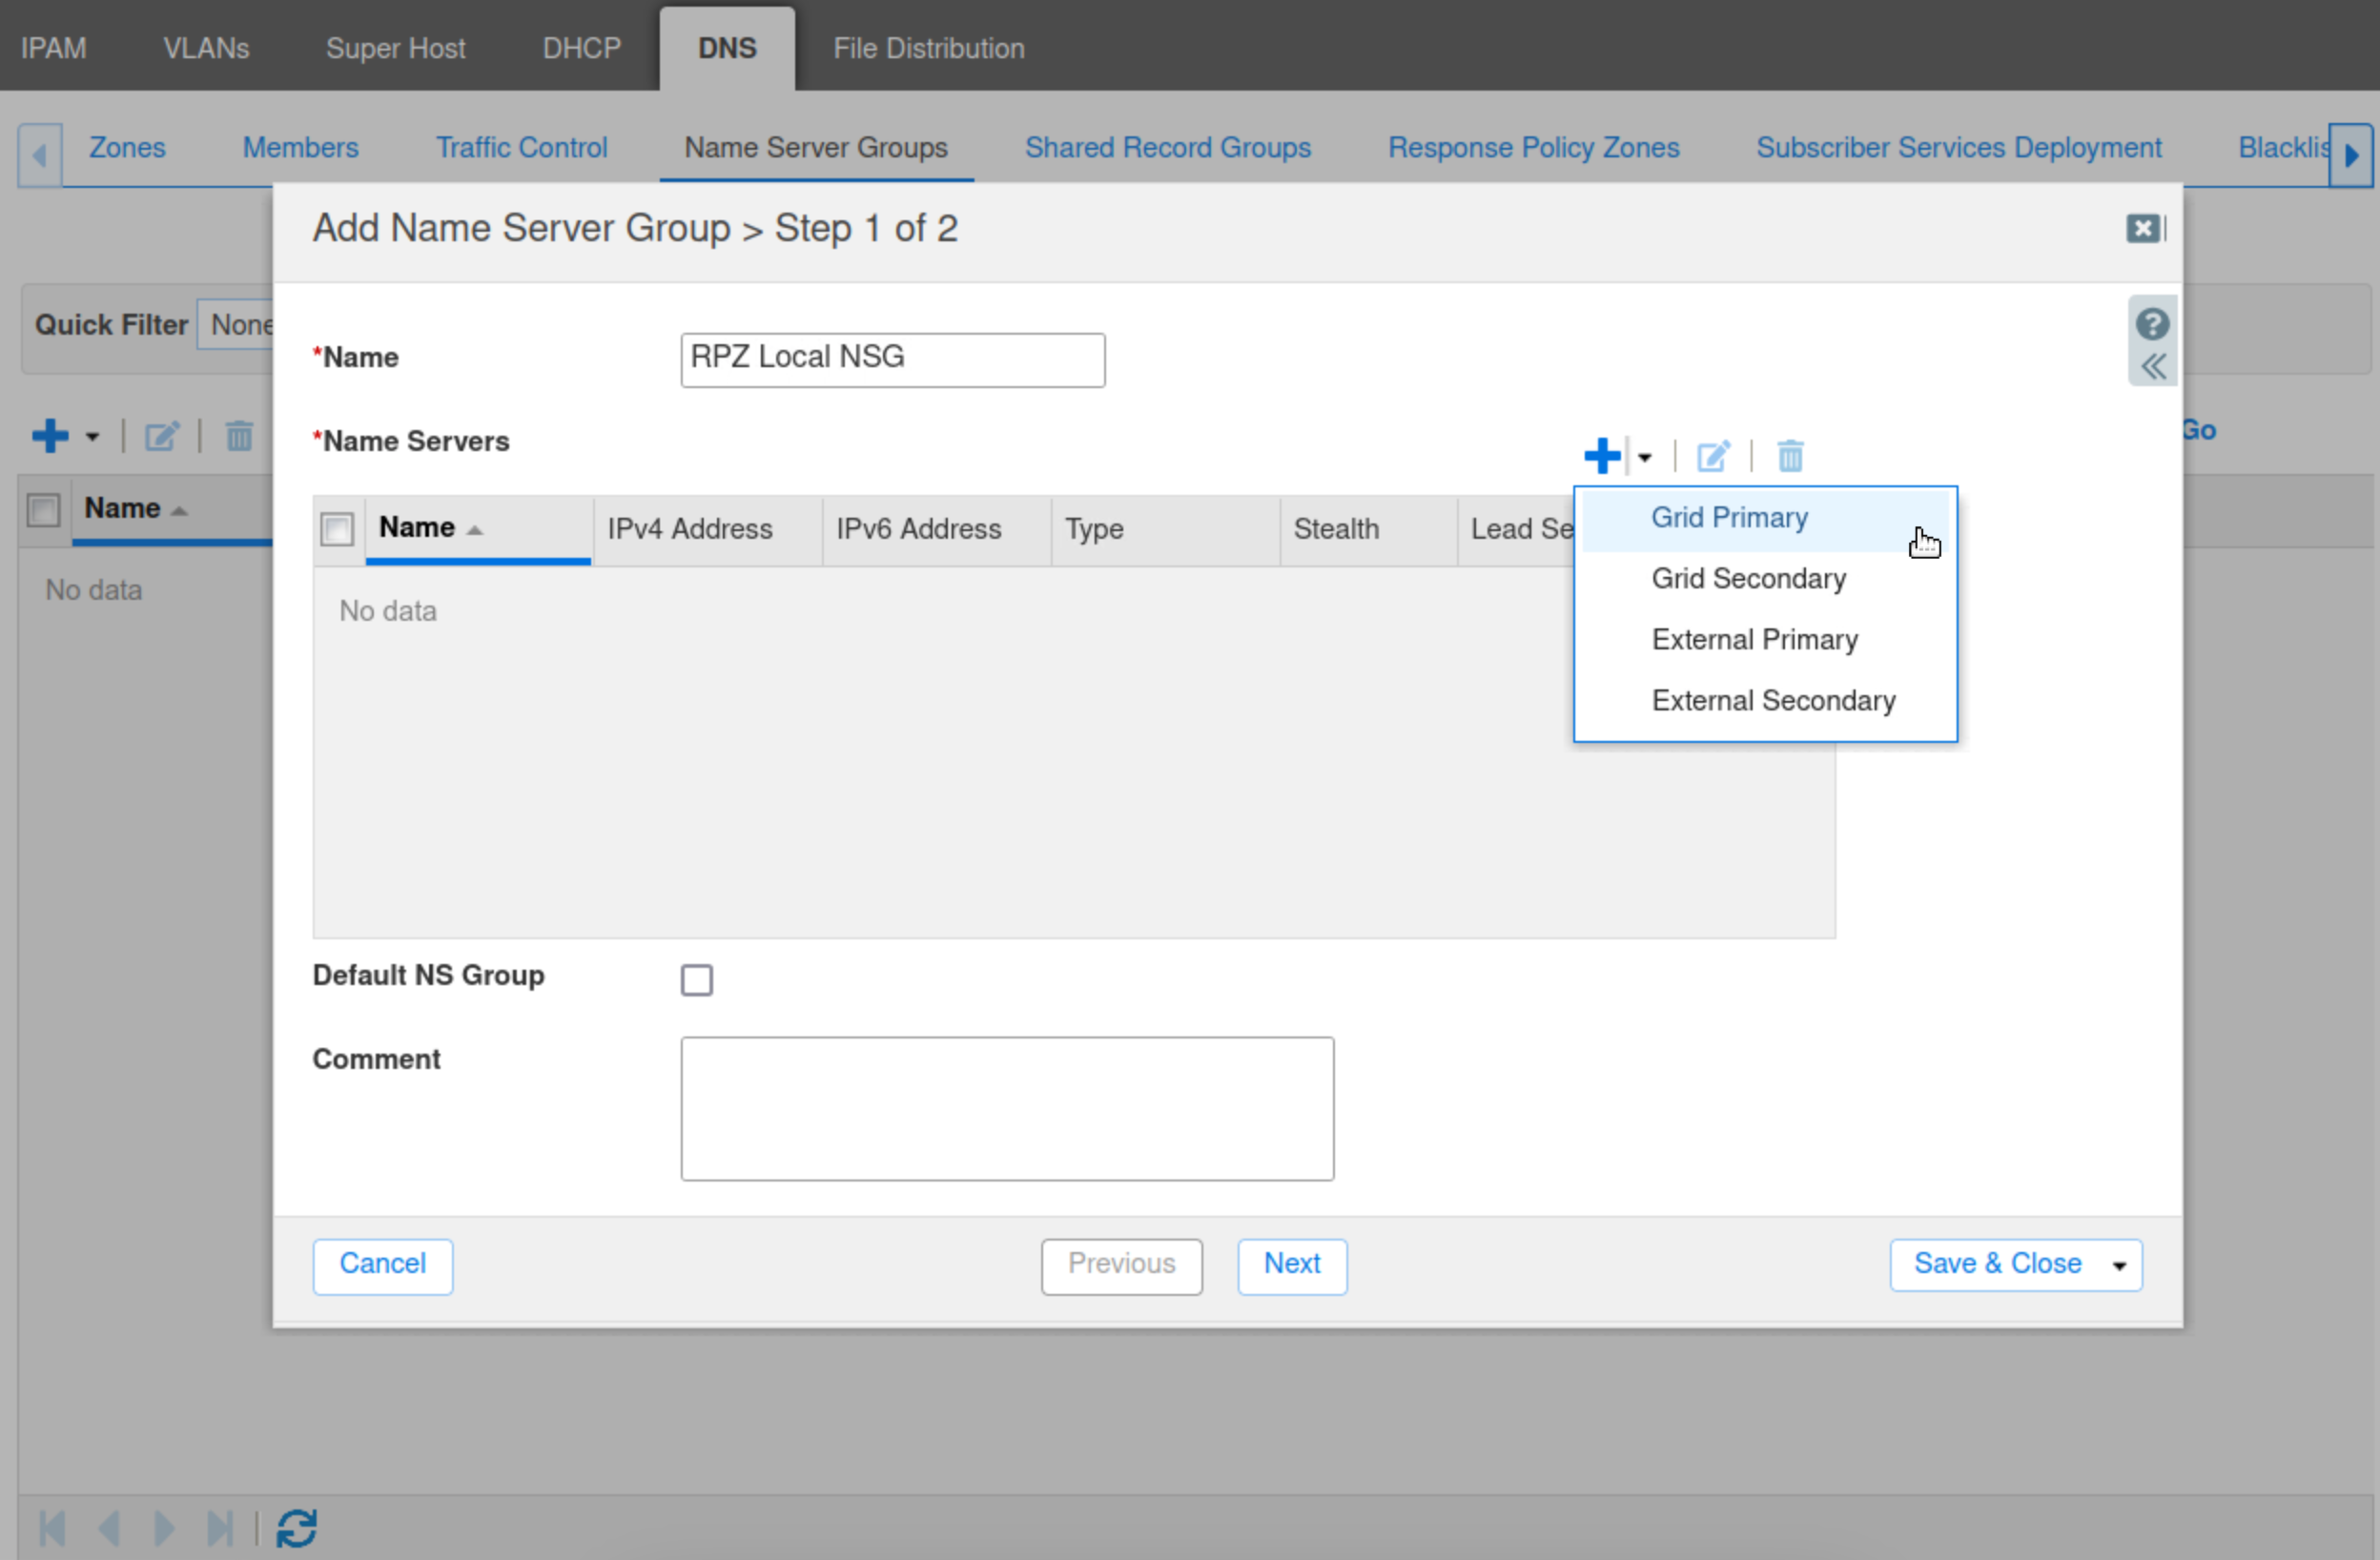The height and width of the screenshot is (1560, 2380).
Task: Click the refresh icon in bottom pagination bar
Action: tap(297, 1527)
